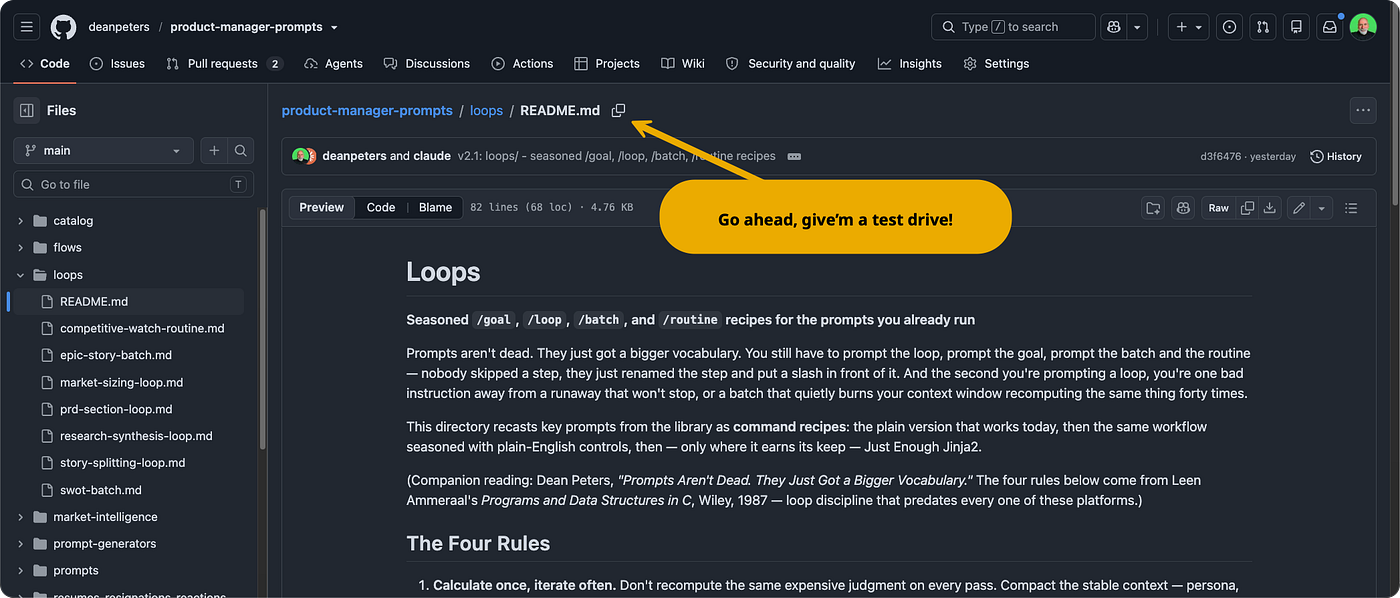Switch to Code view of file
The width and height of the screenshot is (1400, 598).
tap(381, 208)
